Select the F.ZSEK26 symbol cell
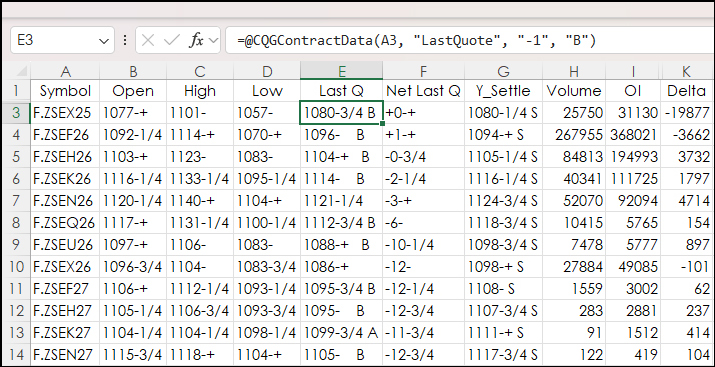Image resolution: width=715 pixels, height=367 pixels. coord(65,179)
